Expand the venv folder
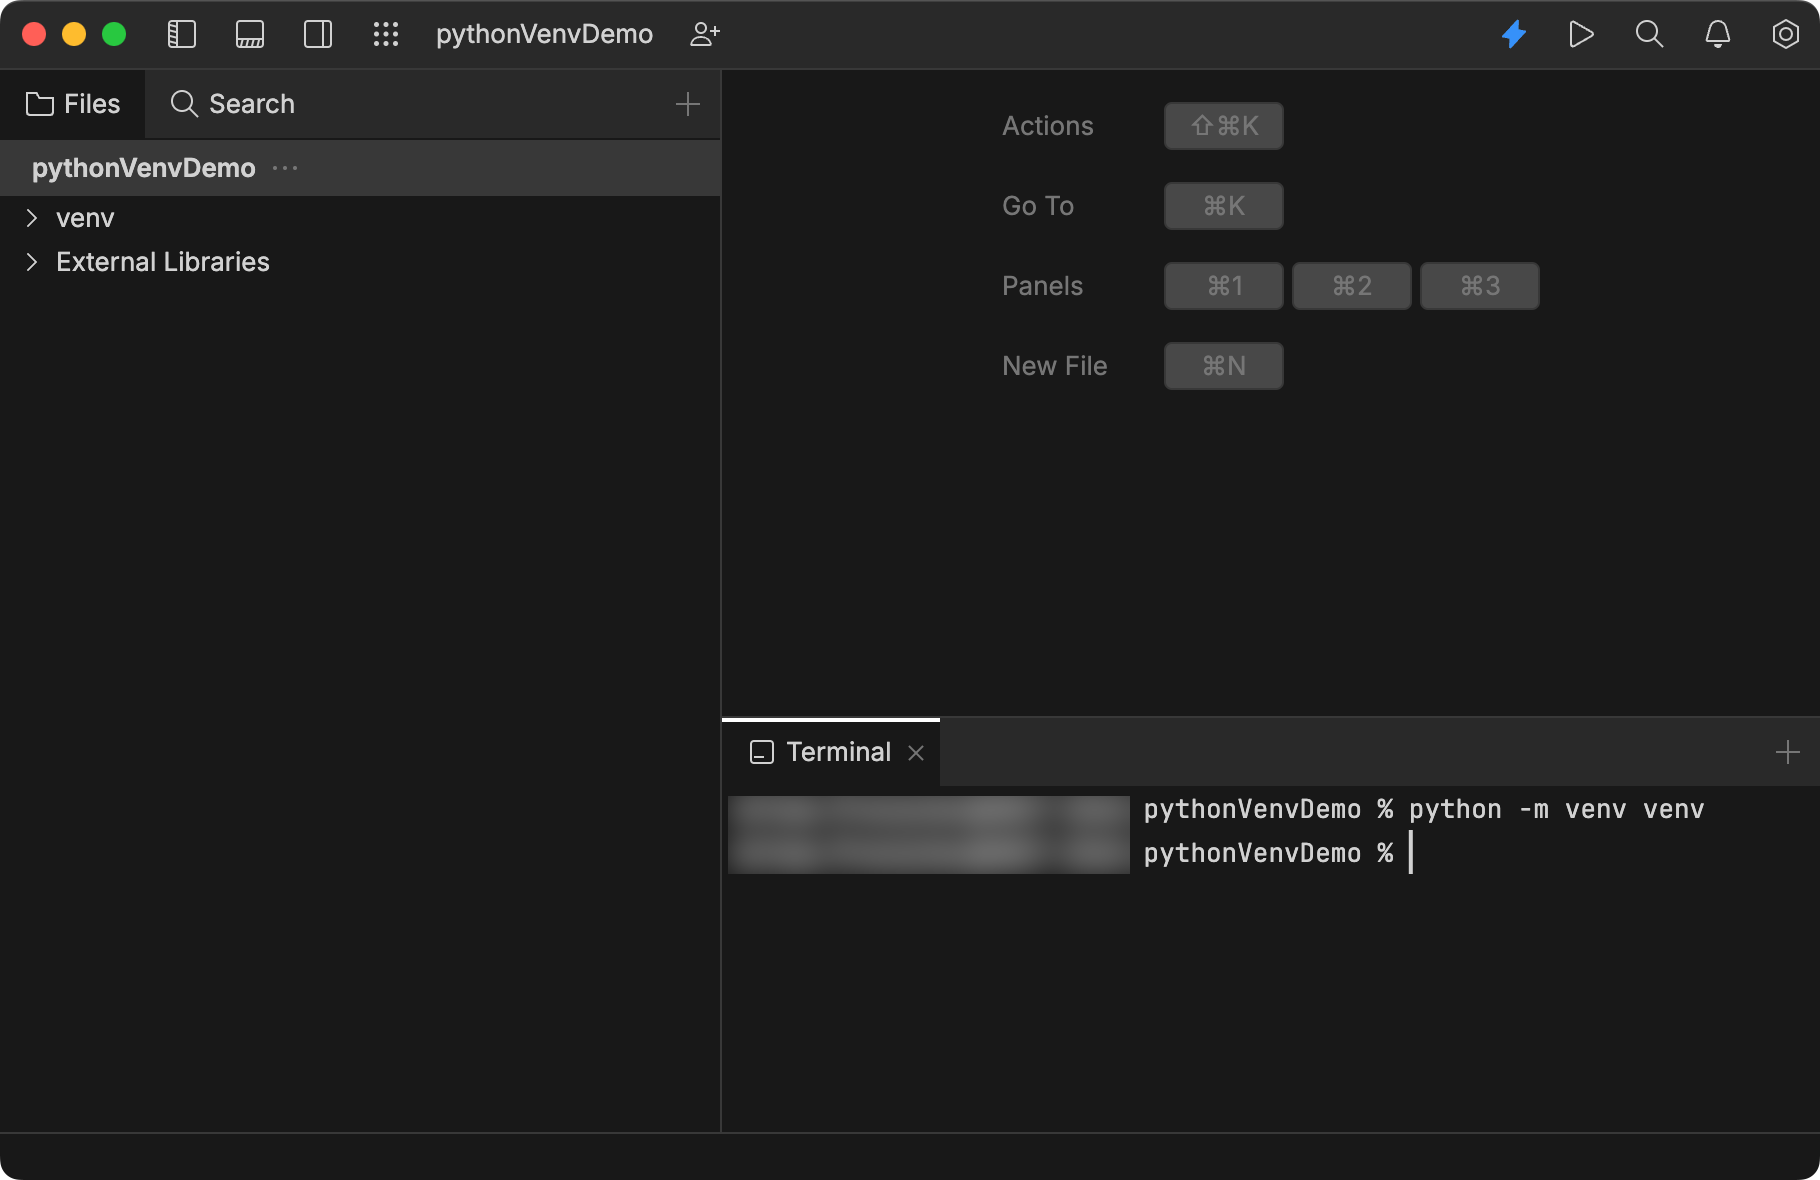The image size is (1820, 1180). (31, 217)
